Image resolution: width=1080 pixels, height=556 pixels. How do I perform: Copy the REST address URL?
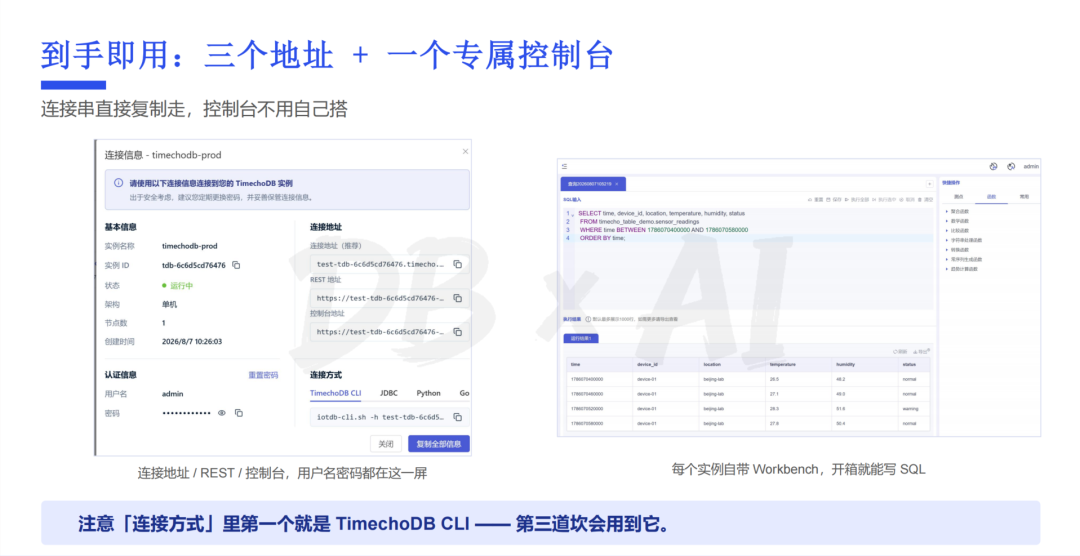457,298
